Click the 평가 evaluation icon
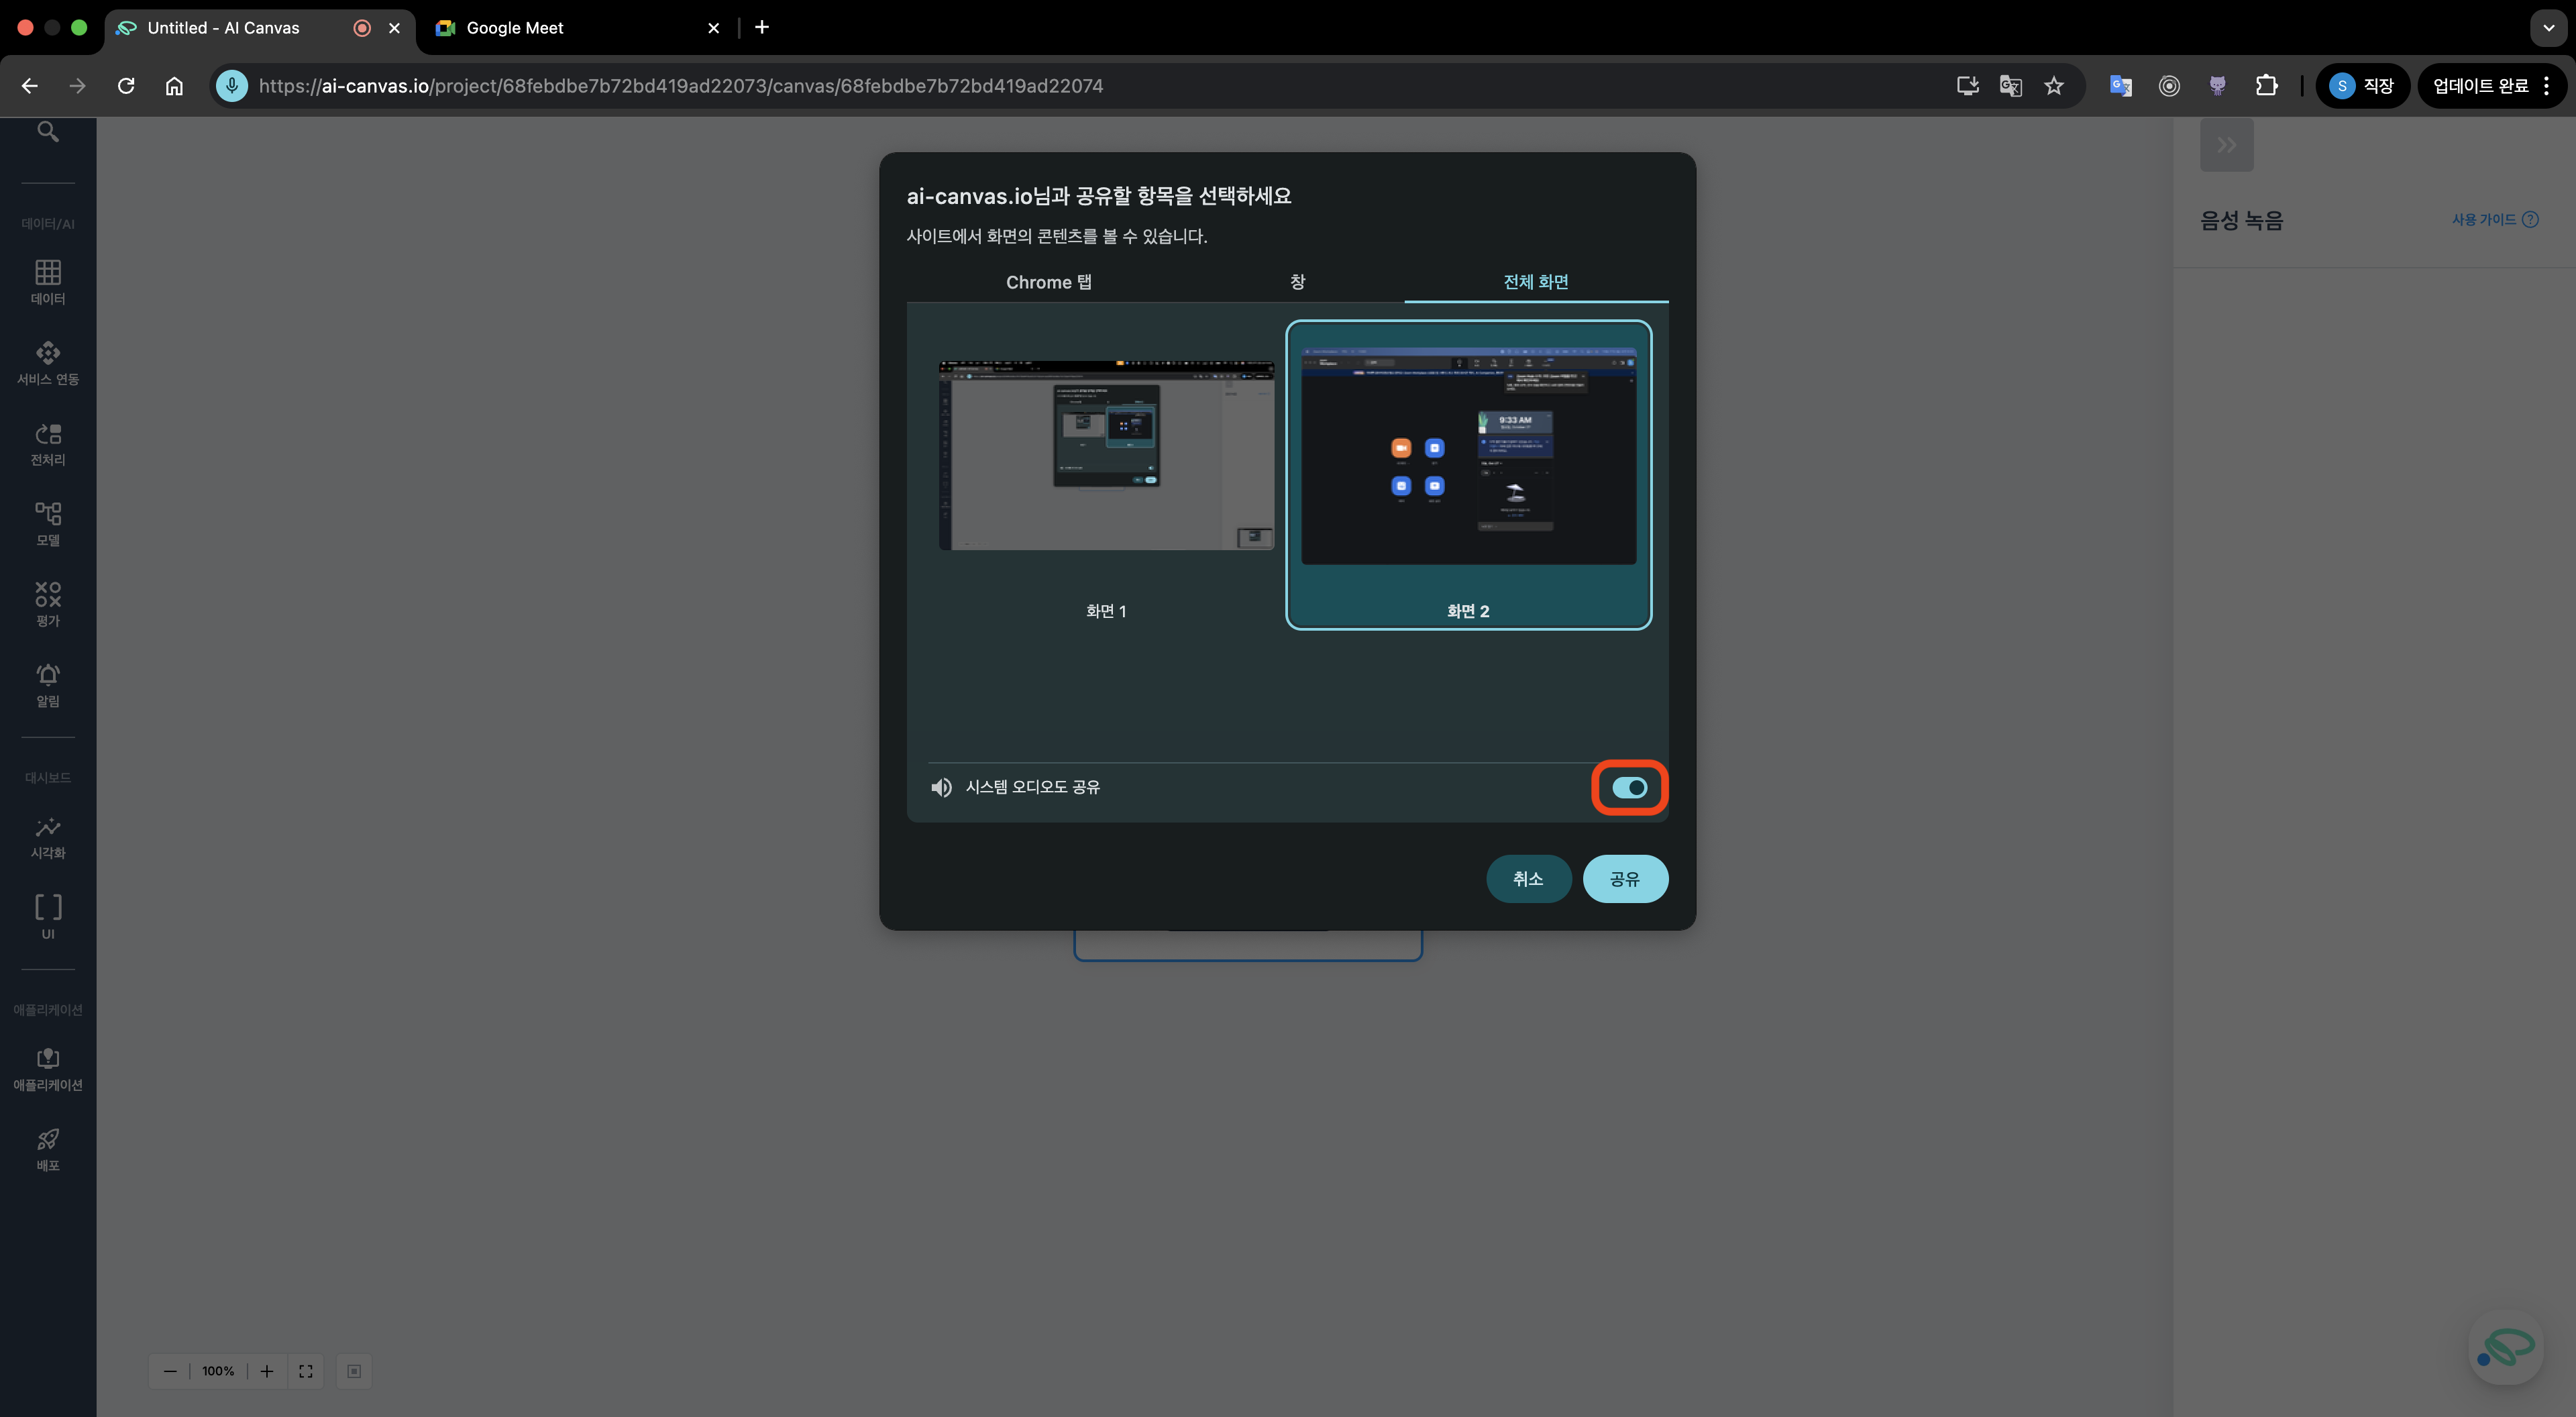The image size is (2576, 1417). pyautogui.click(x=48, y=604)
